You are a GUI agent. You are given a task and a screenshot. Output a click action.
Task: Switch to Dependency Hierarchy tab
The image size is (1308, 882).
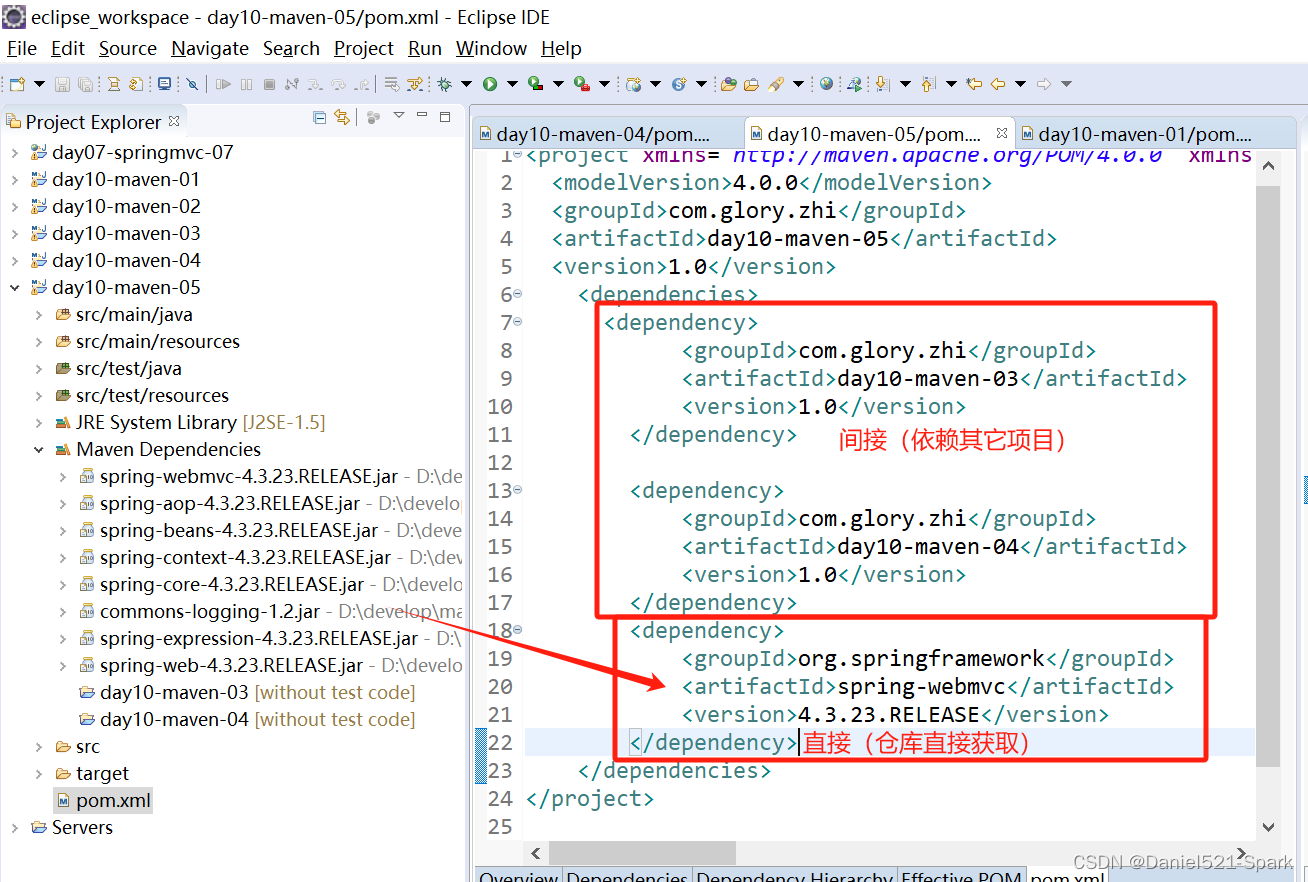tap(794, 877)
